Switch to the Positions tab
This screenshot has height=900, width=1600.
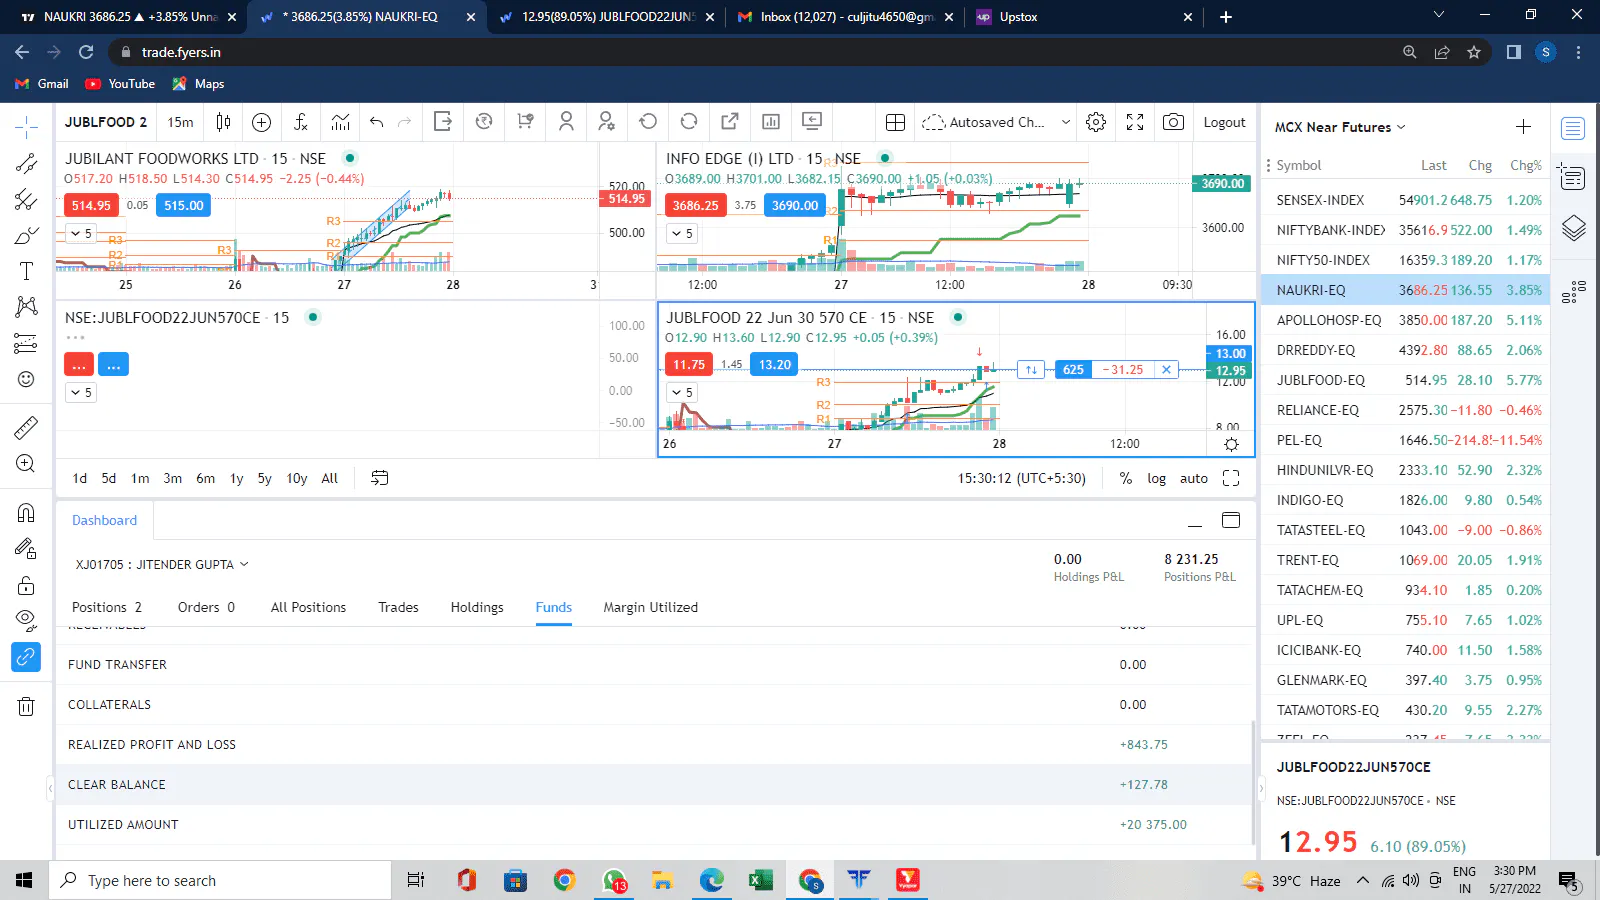click(x=107, y=607)
